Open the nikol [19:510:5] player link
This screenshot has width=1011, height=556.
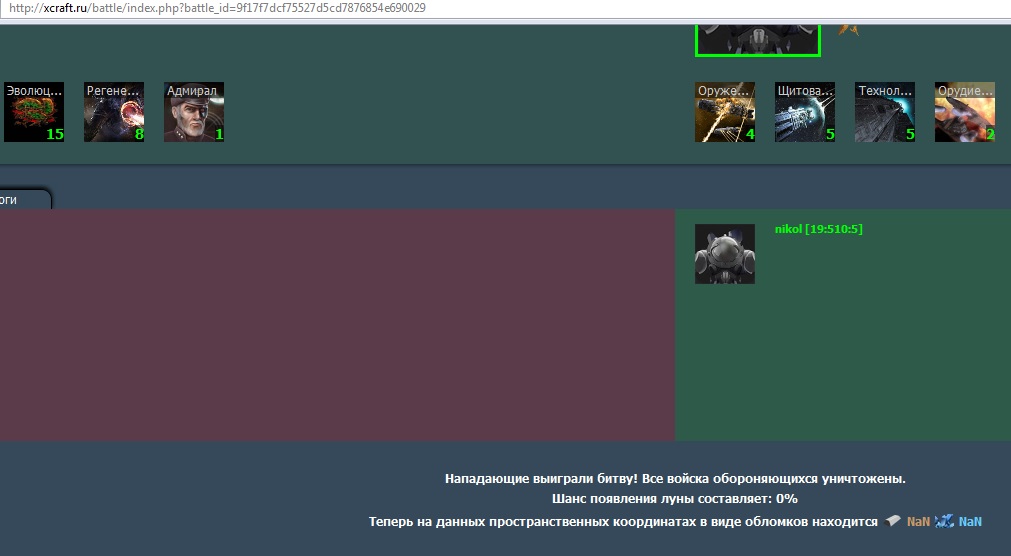tap(818, 229)
